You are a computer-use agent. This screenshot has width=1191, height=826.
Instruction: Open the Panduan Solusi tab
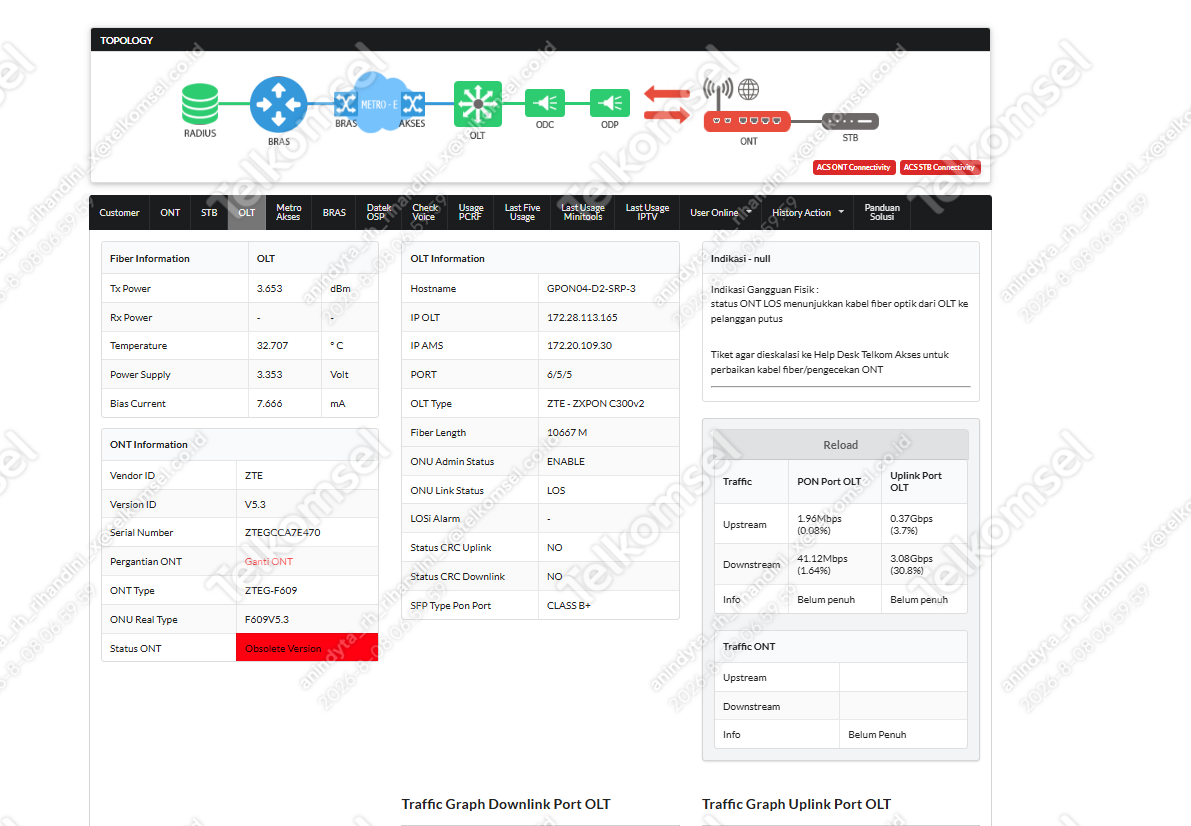(882, 213)
